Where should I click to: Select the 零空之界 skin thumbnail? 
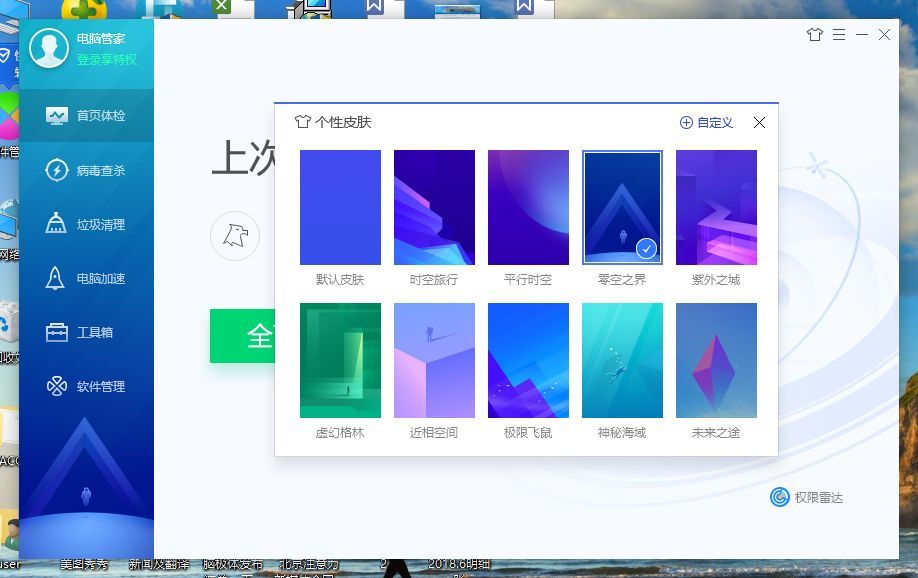622,207
